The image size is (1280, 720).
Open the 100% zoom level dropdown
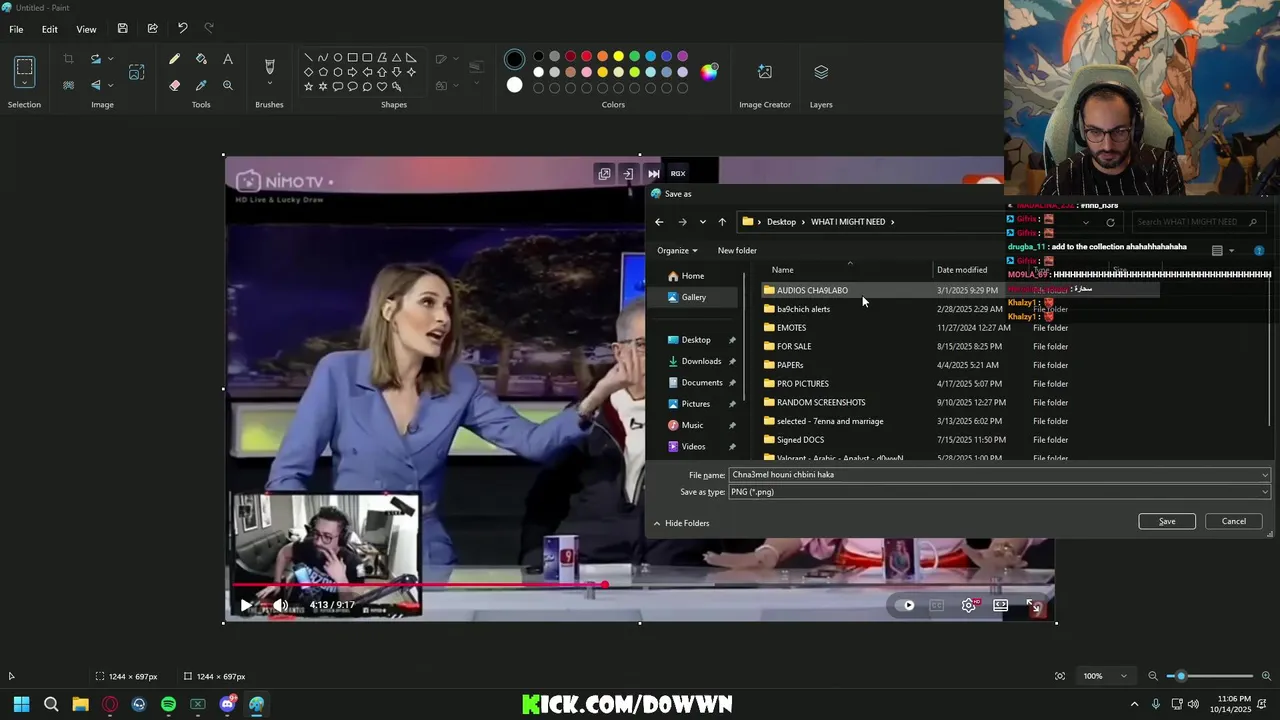[1123, 676]
